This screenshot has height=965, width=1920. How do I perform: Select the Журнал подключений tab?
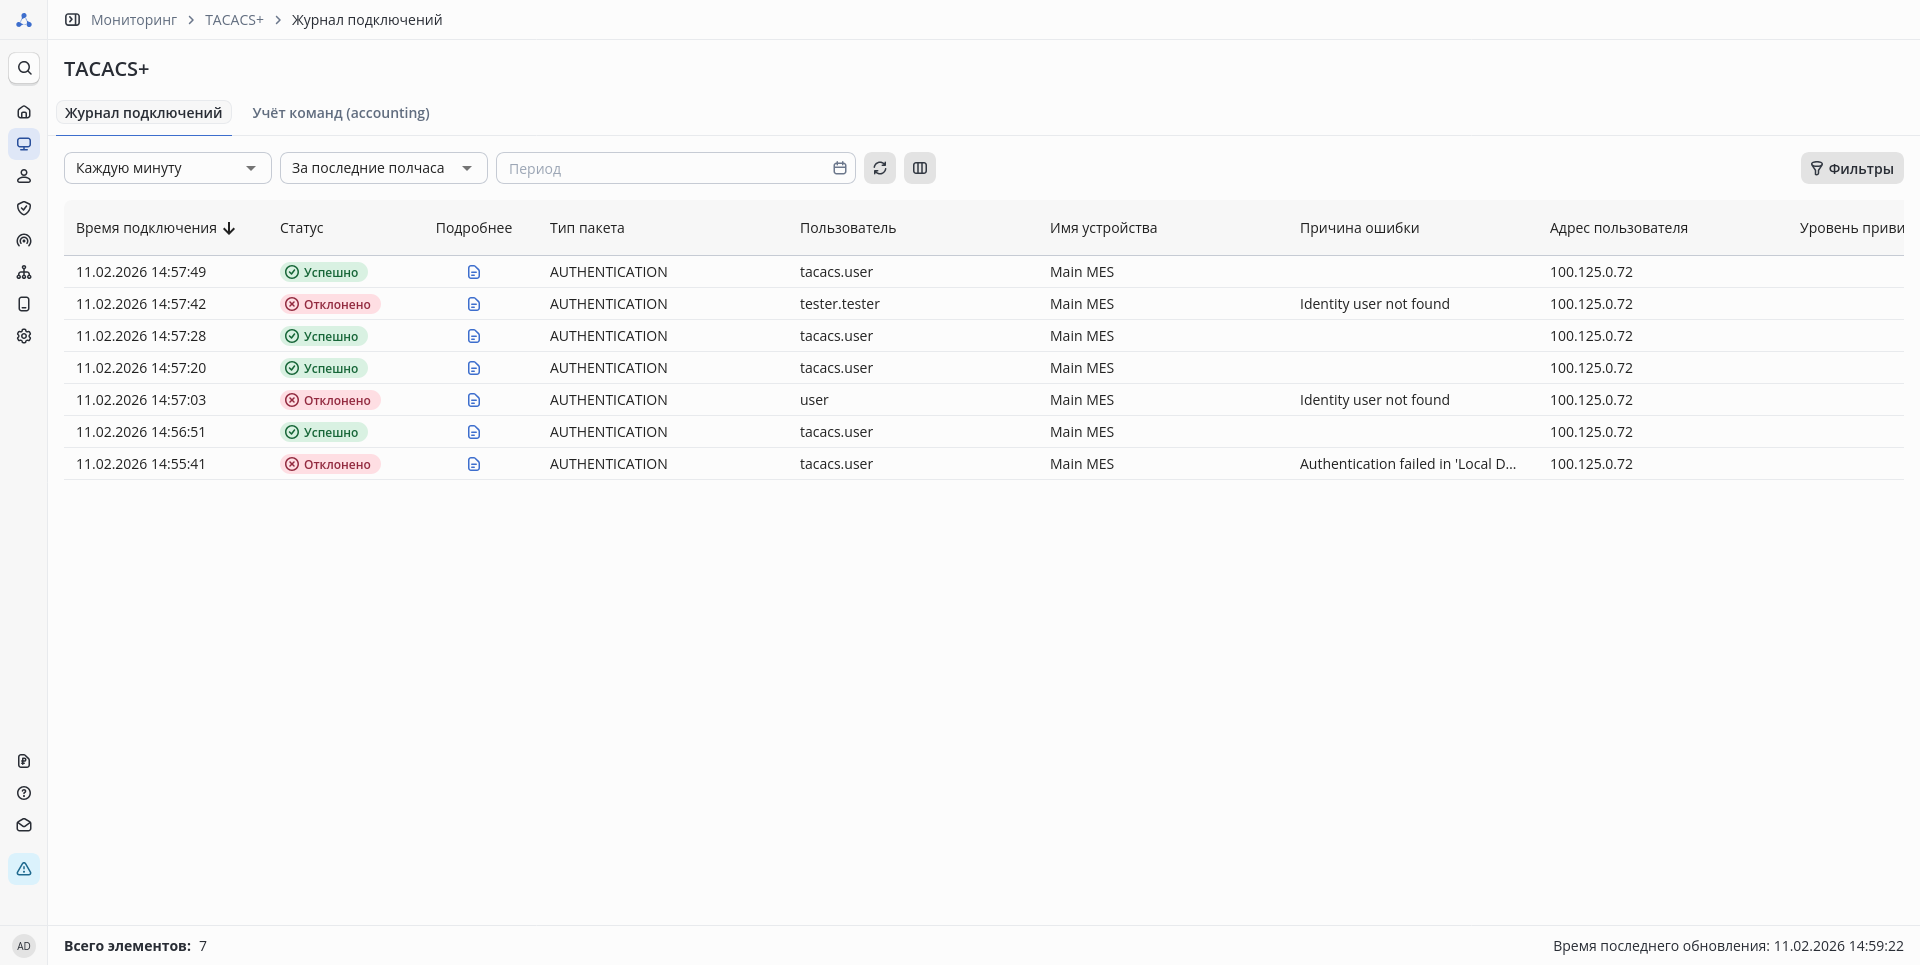coord(144,113)
